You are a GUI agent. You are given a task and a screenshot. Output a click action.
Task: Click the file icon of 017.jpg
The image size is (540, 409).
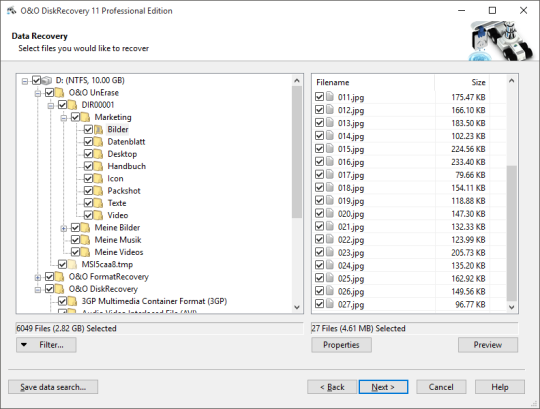(330, 175)
